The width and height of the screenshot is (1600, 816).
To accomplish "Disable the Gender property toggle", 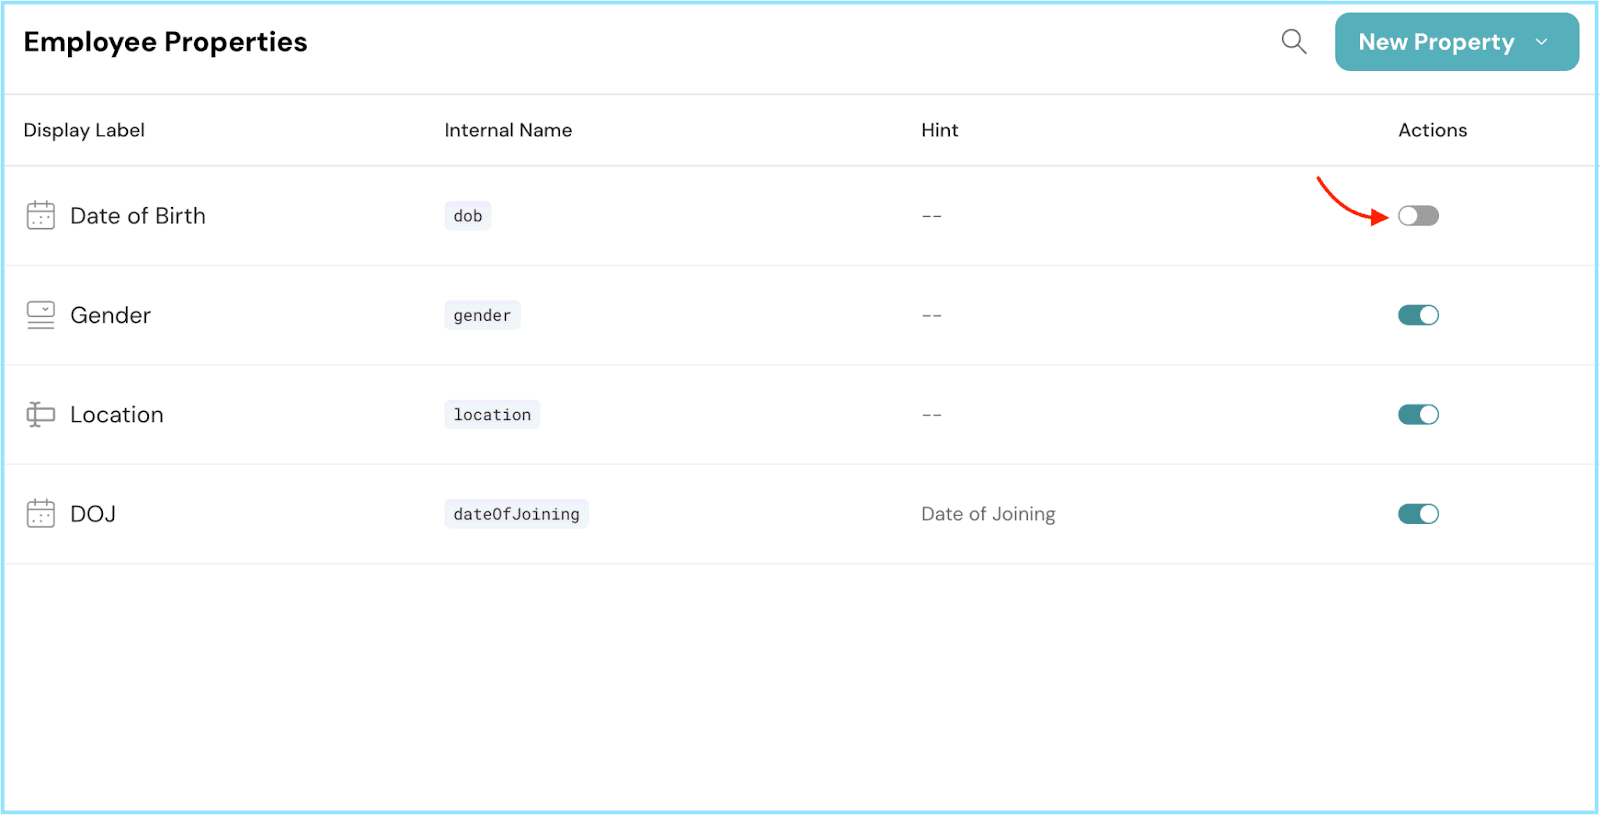I will click(x=1417, y=315).
